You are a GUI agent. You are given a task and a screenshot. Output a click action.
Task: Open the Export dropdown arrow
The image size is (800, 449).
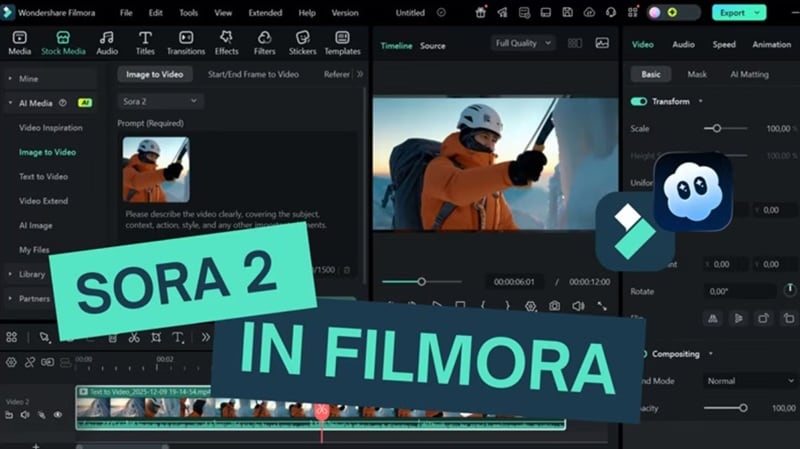(757, 13)
